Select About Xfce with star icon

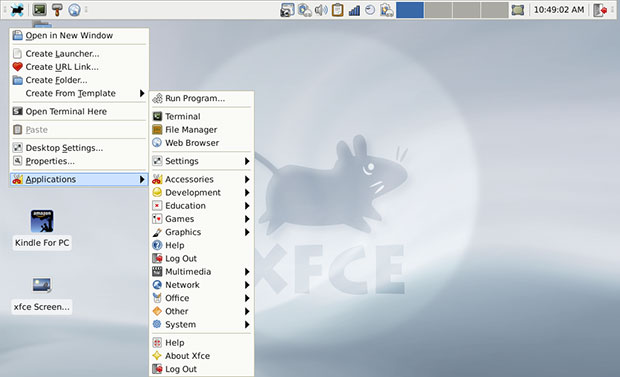(202, 356)
